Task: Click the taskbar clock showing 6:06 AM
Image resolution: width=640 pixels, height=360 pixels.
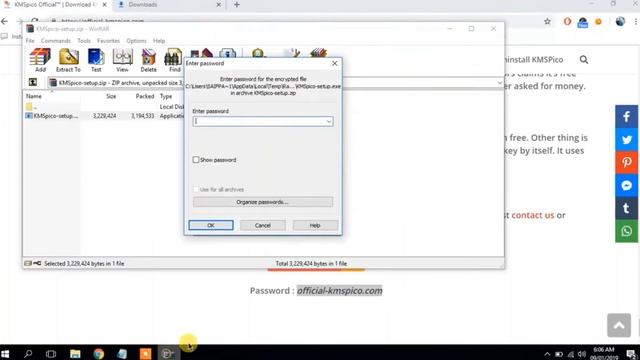Action: click(x=604, y=354)
